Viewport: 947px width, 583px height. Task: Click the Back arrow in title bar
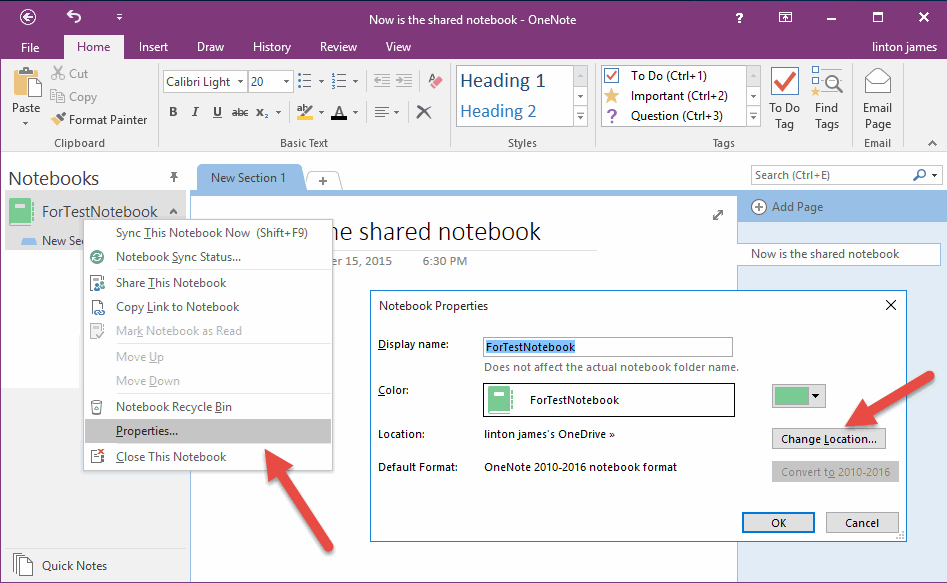click(28, 18)
